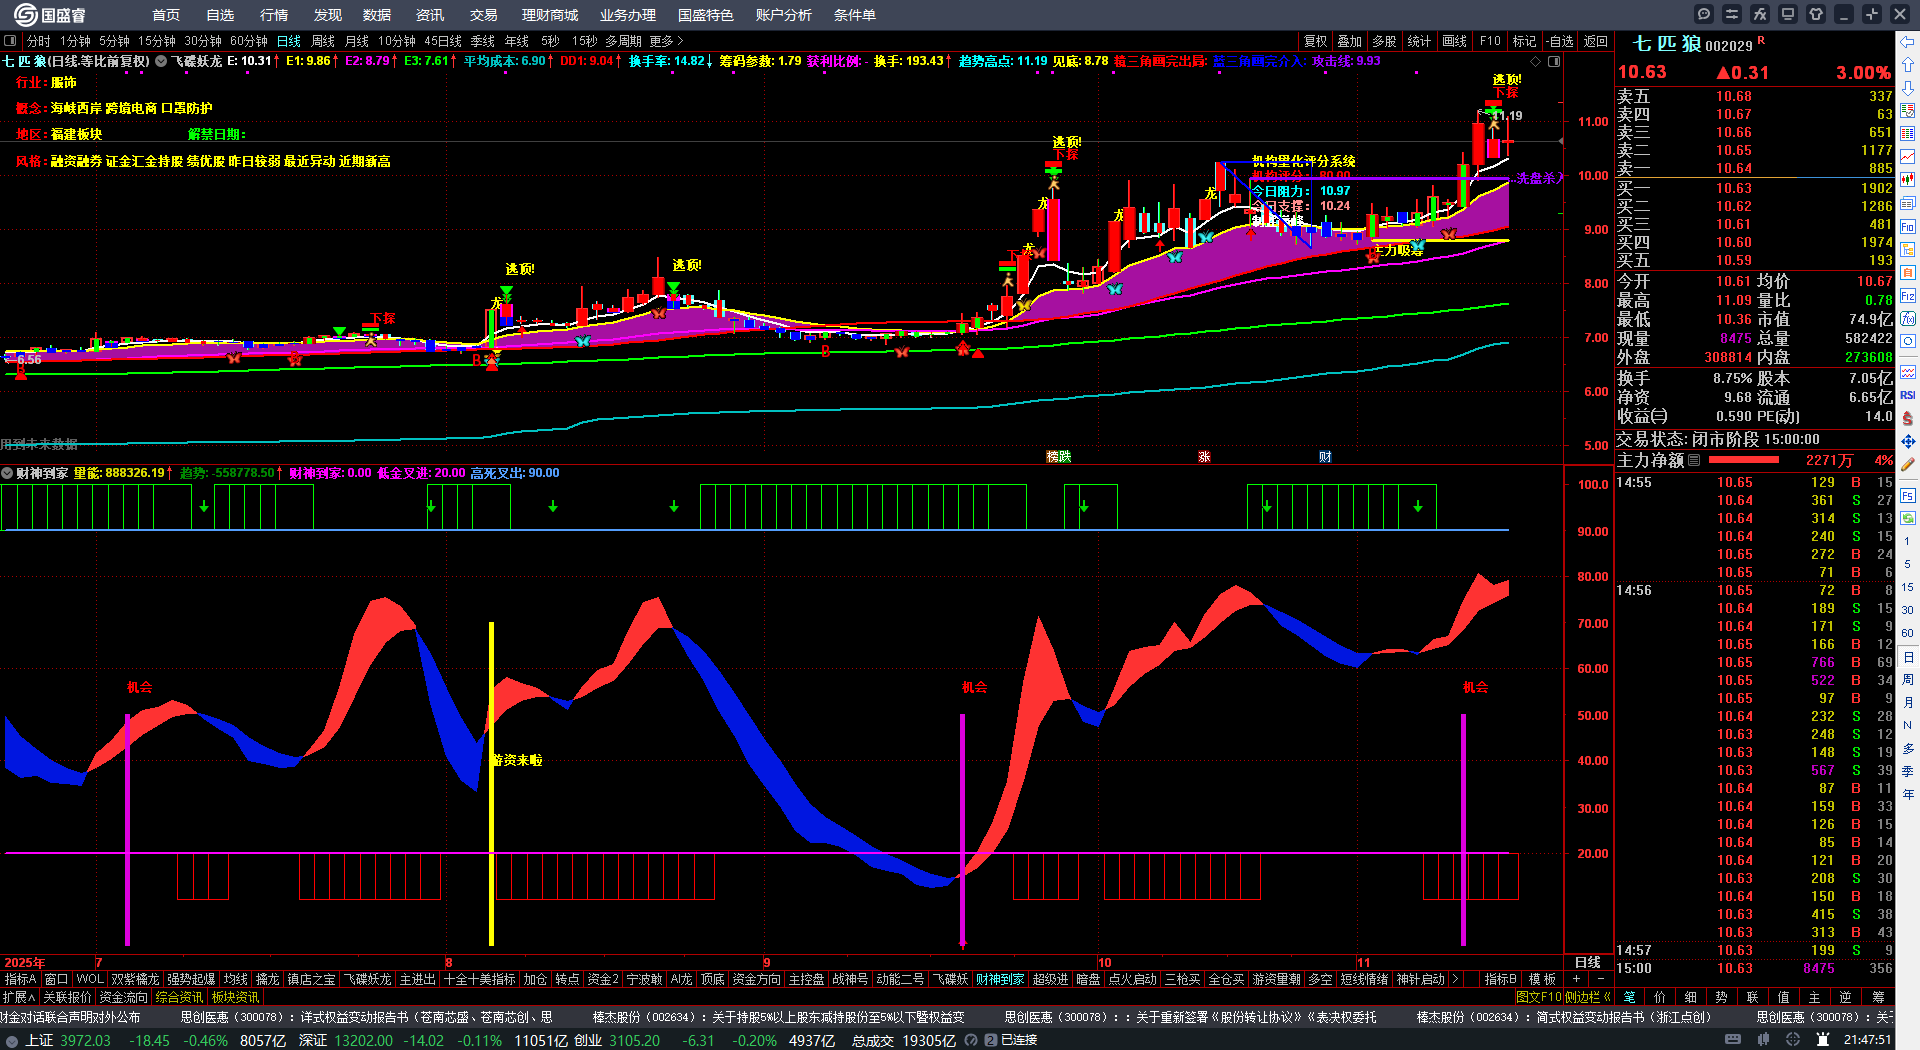1920x1050 pixels.
Task: Click the small window icon before 分时
Action: click(x=10, y=41)
